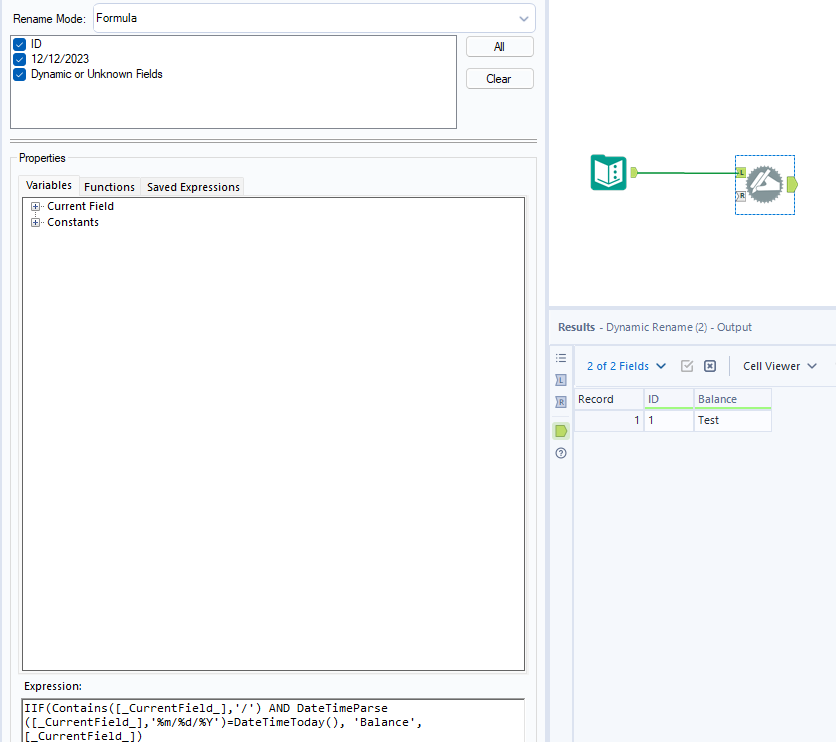
Task: Click the select all fields check icon
Action: pos(687,366)
